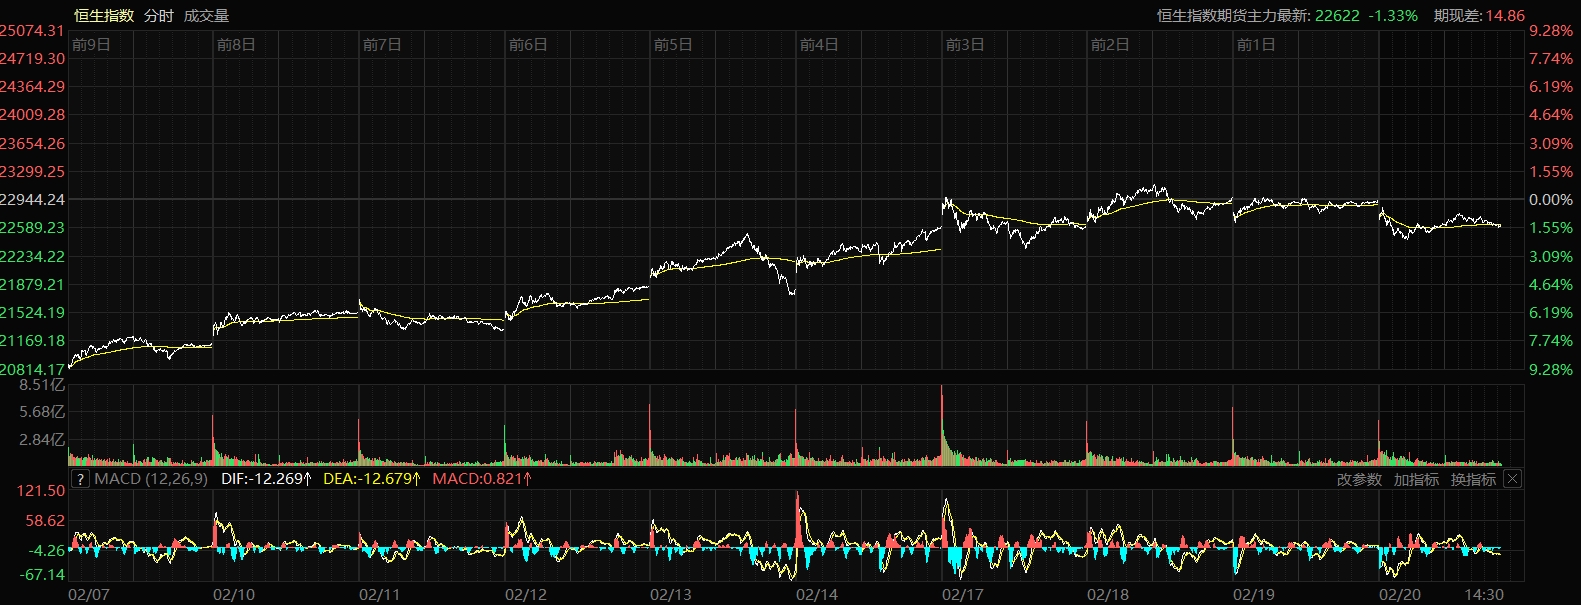This screenshot has height=605, width=1581.
Task: Click the 14:30 time label on axis
Action: [1484, 595]
